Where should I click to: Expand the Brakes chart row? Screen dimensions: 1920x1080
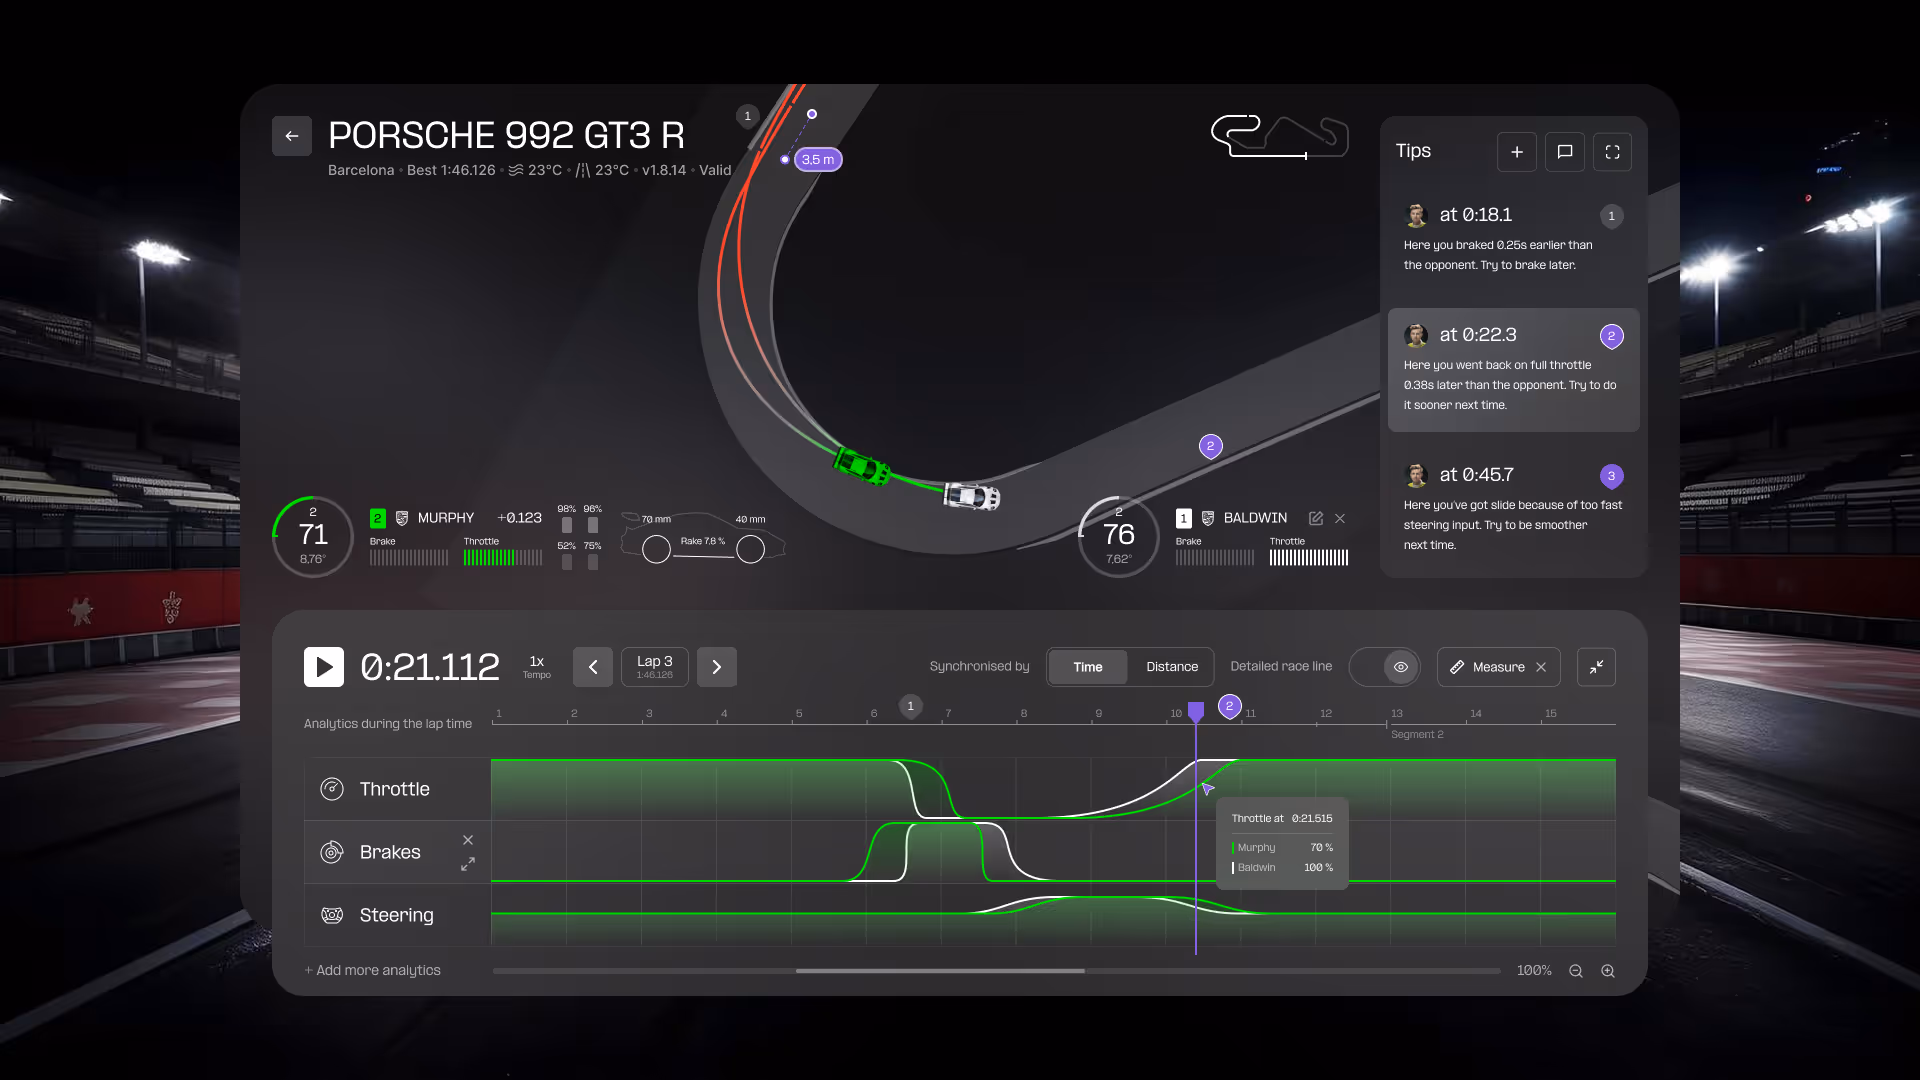tap(467, 864)
